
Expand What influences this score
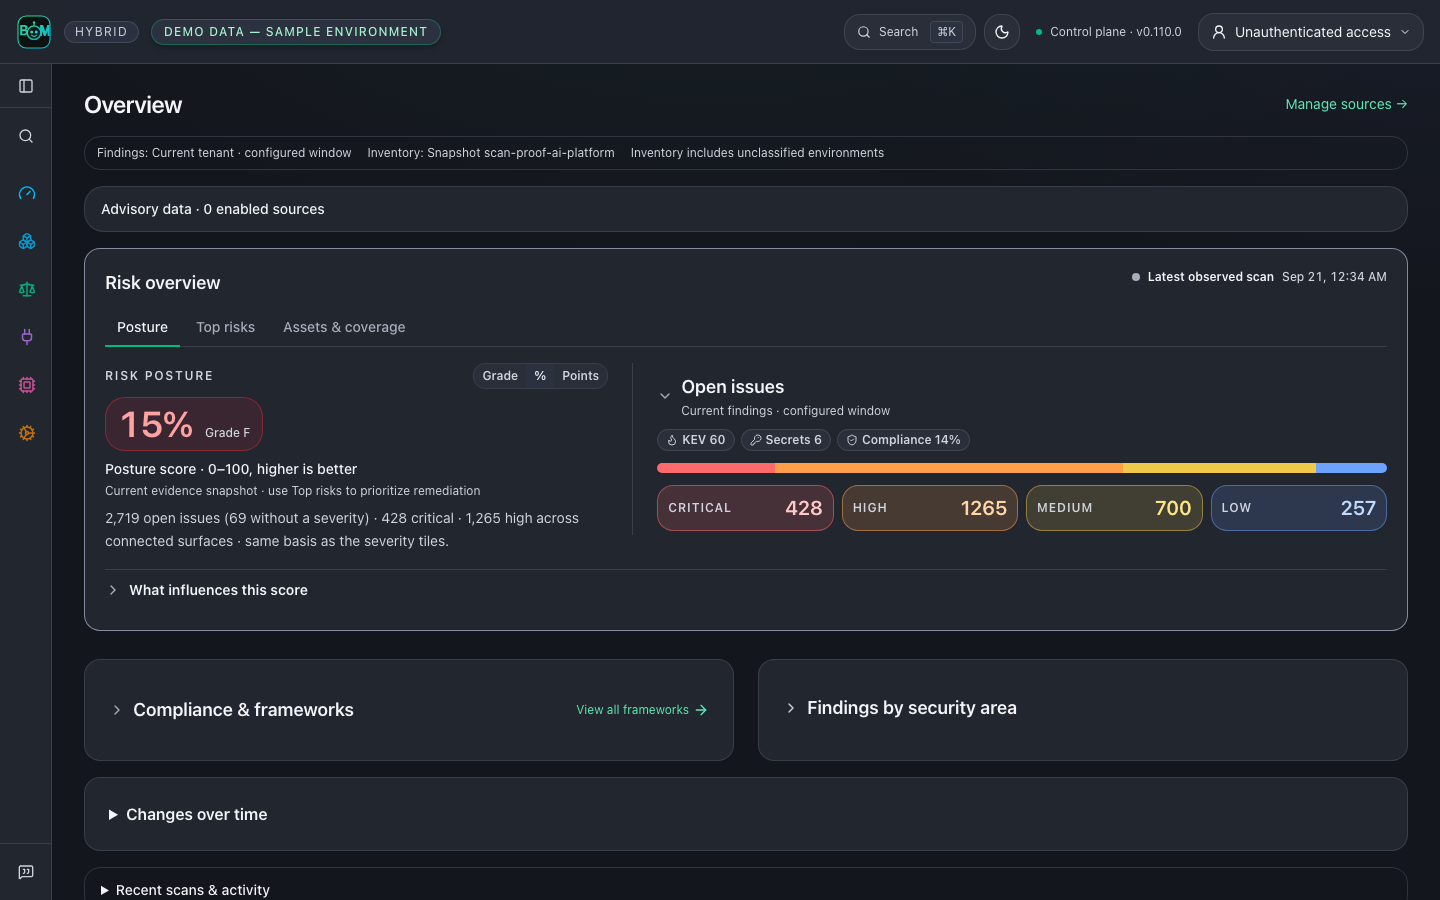[208, 590]
